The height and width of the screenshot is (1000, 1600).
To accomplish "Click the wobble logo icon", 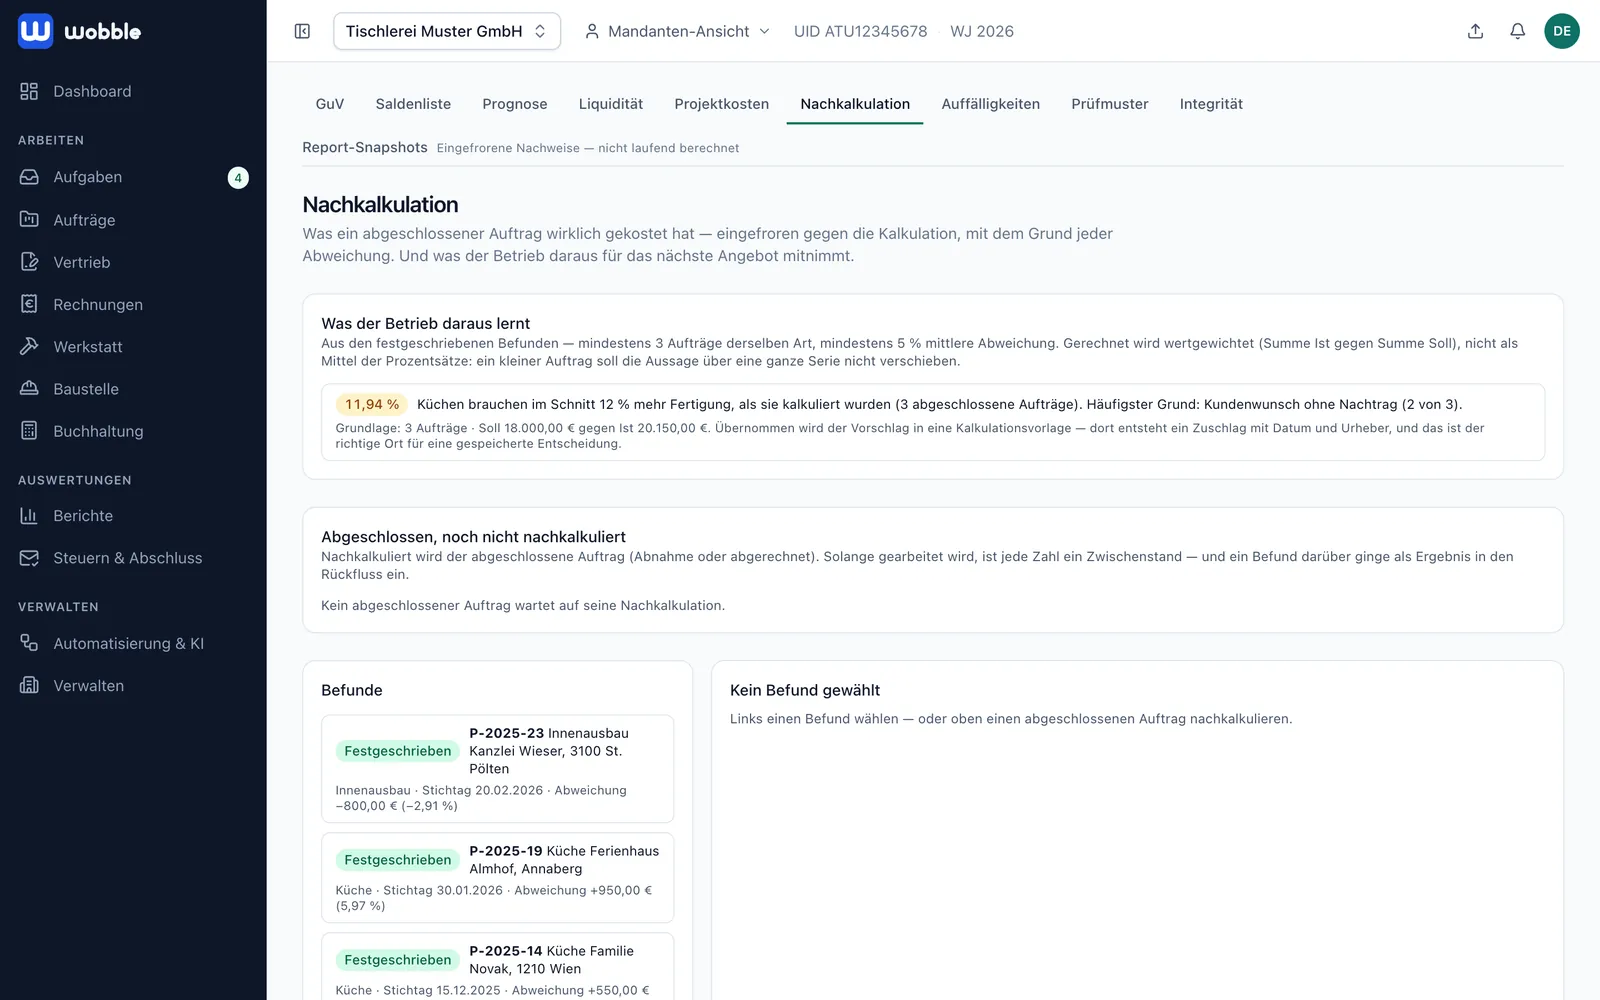I will pos(35,31).
